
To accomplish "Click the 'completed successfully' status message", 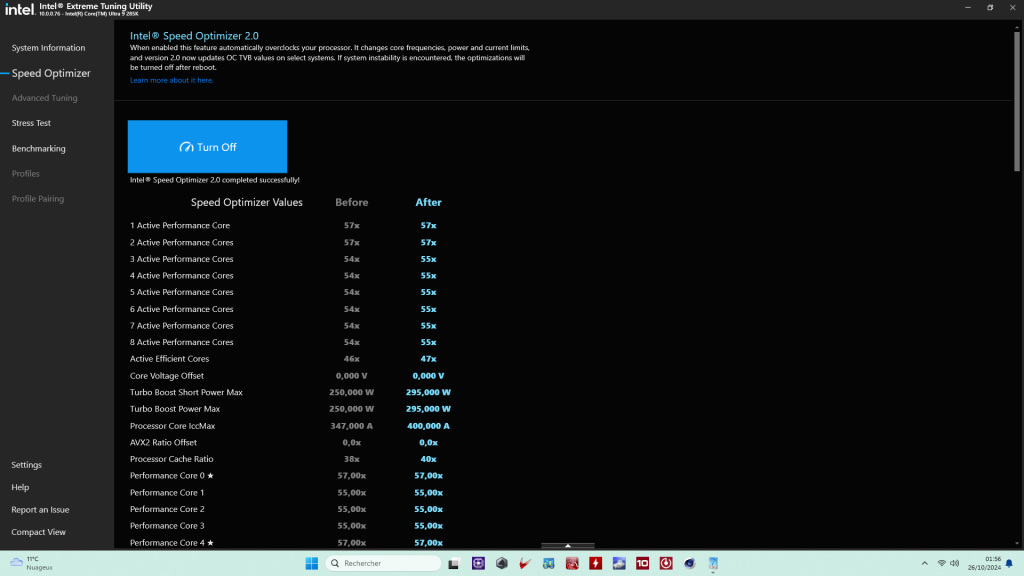I will pos(214,180).
